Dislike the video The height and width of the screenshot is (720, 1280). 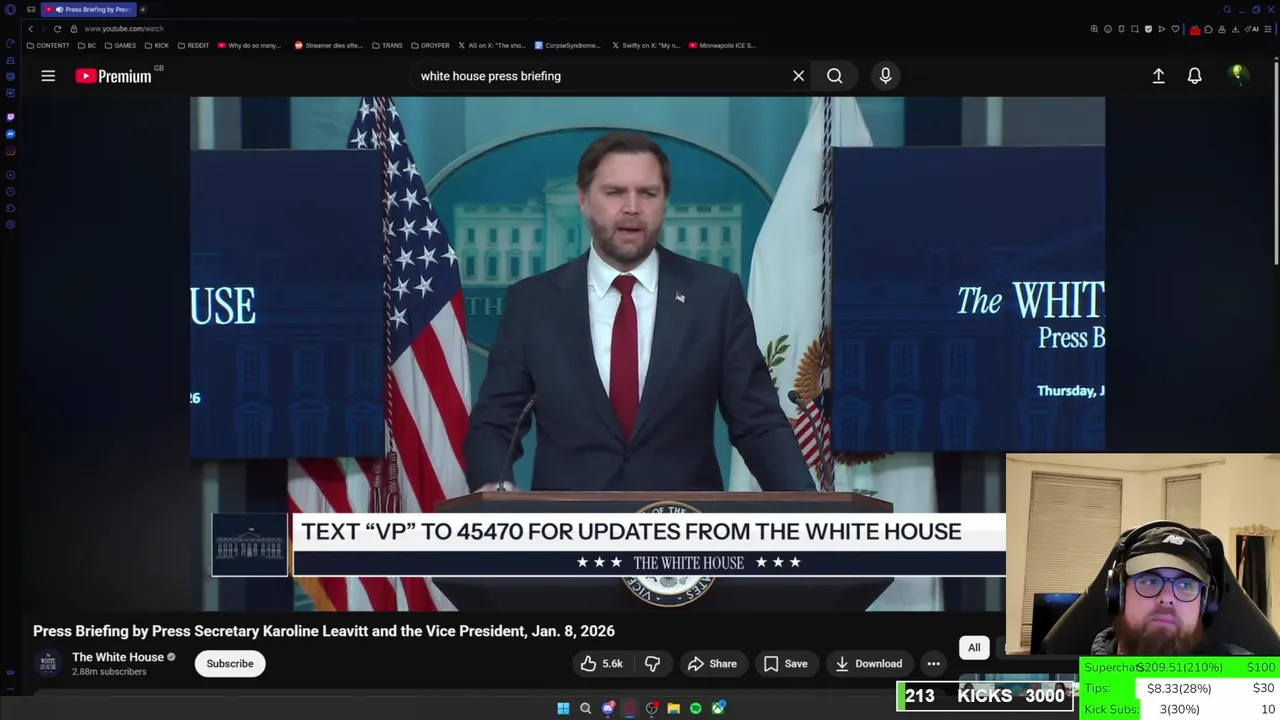[652, 663]
